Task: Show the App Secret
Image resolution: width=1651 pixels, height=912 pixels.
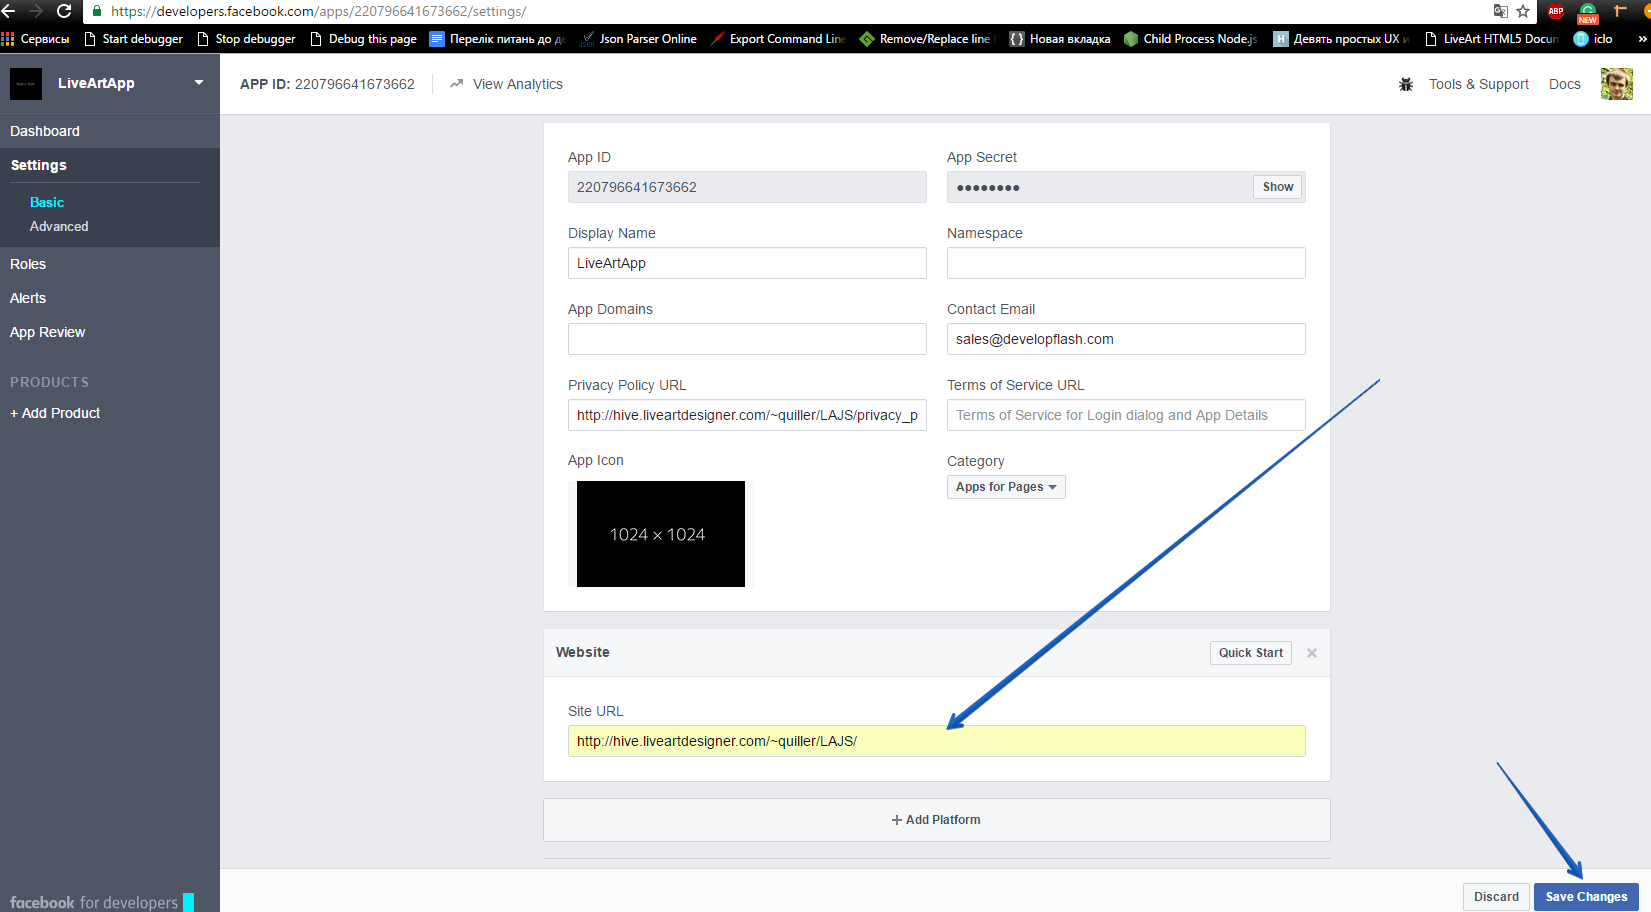Action: click(x=1277, y=187)
